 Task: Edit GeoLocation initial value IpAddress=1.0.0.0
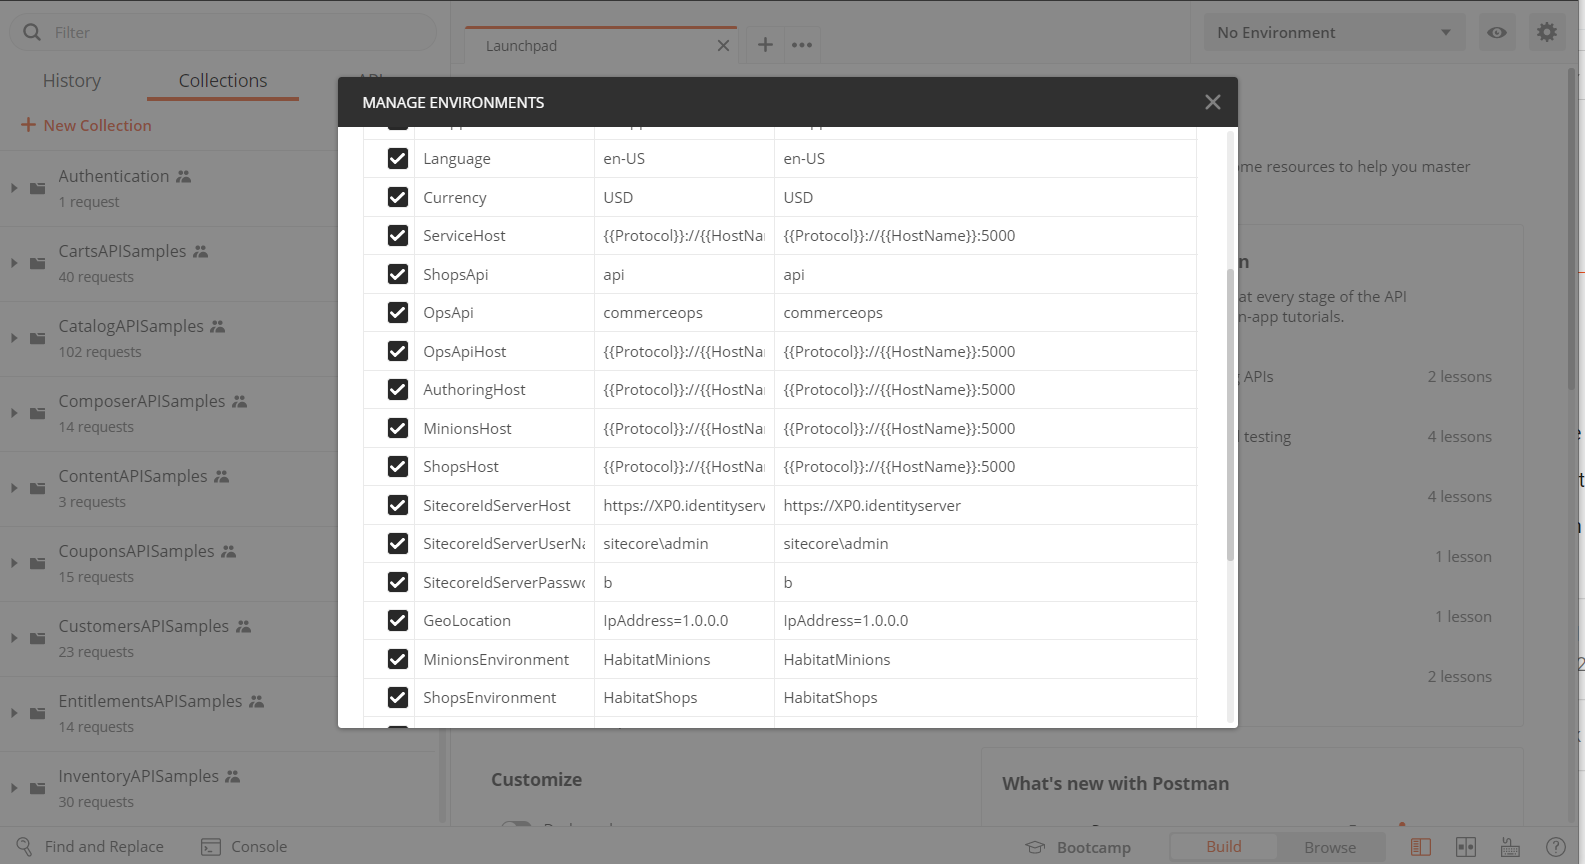(x=684, y=620)
